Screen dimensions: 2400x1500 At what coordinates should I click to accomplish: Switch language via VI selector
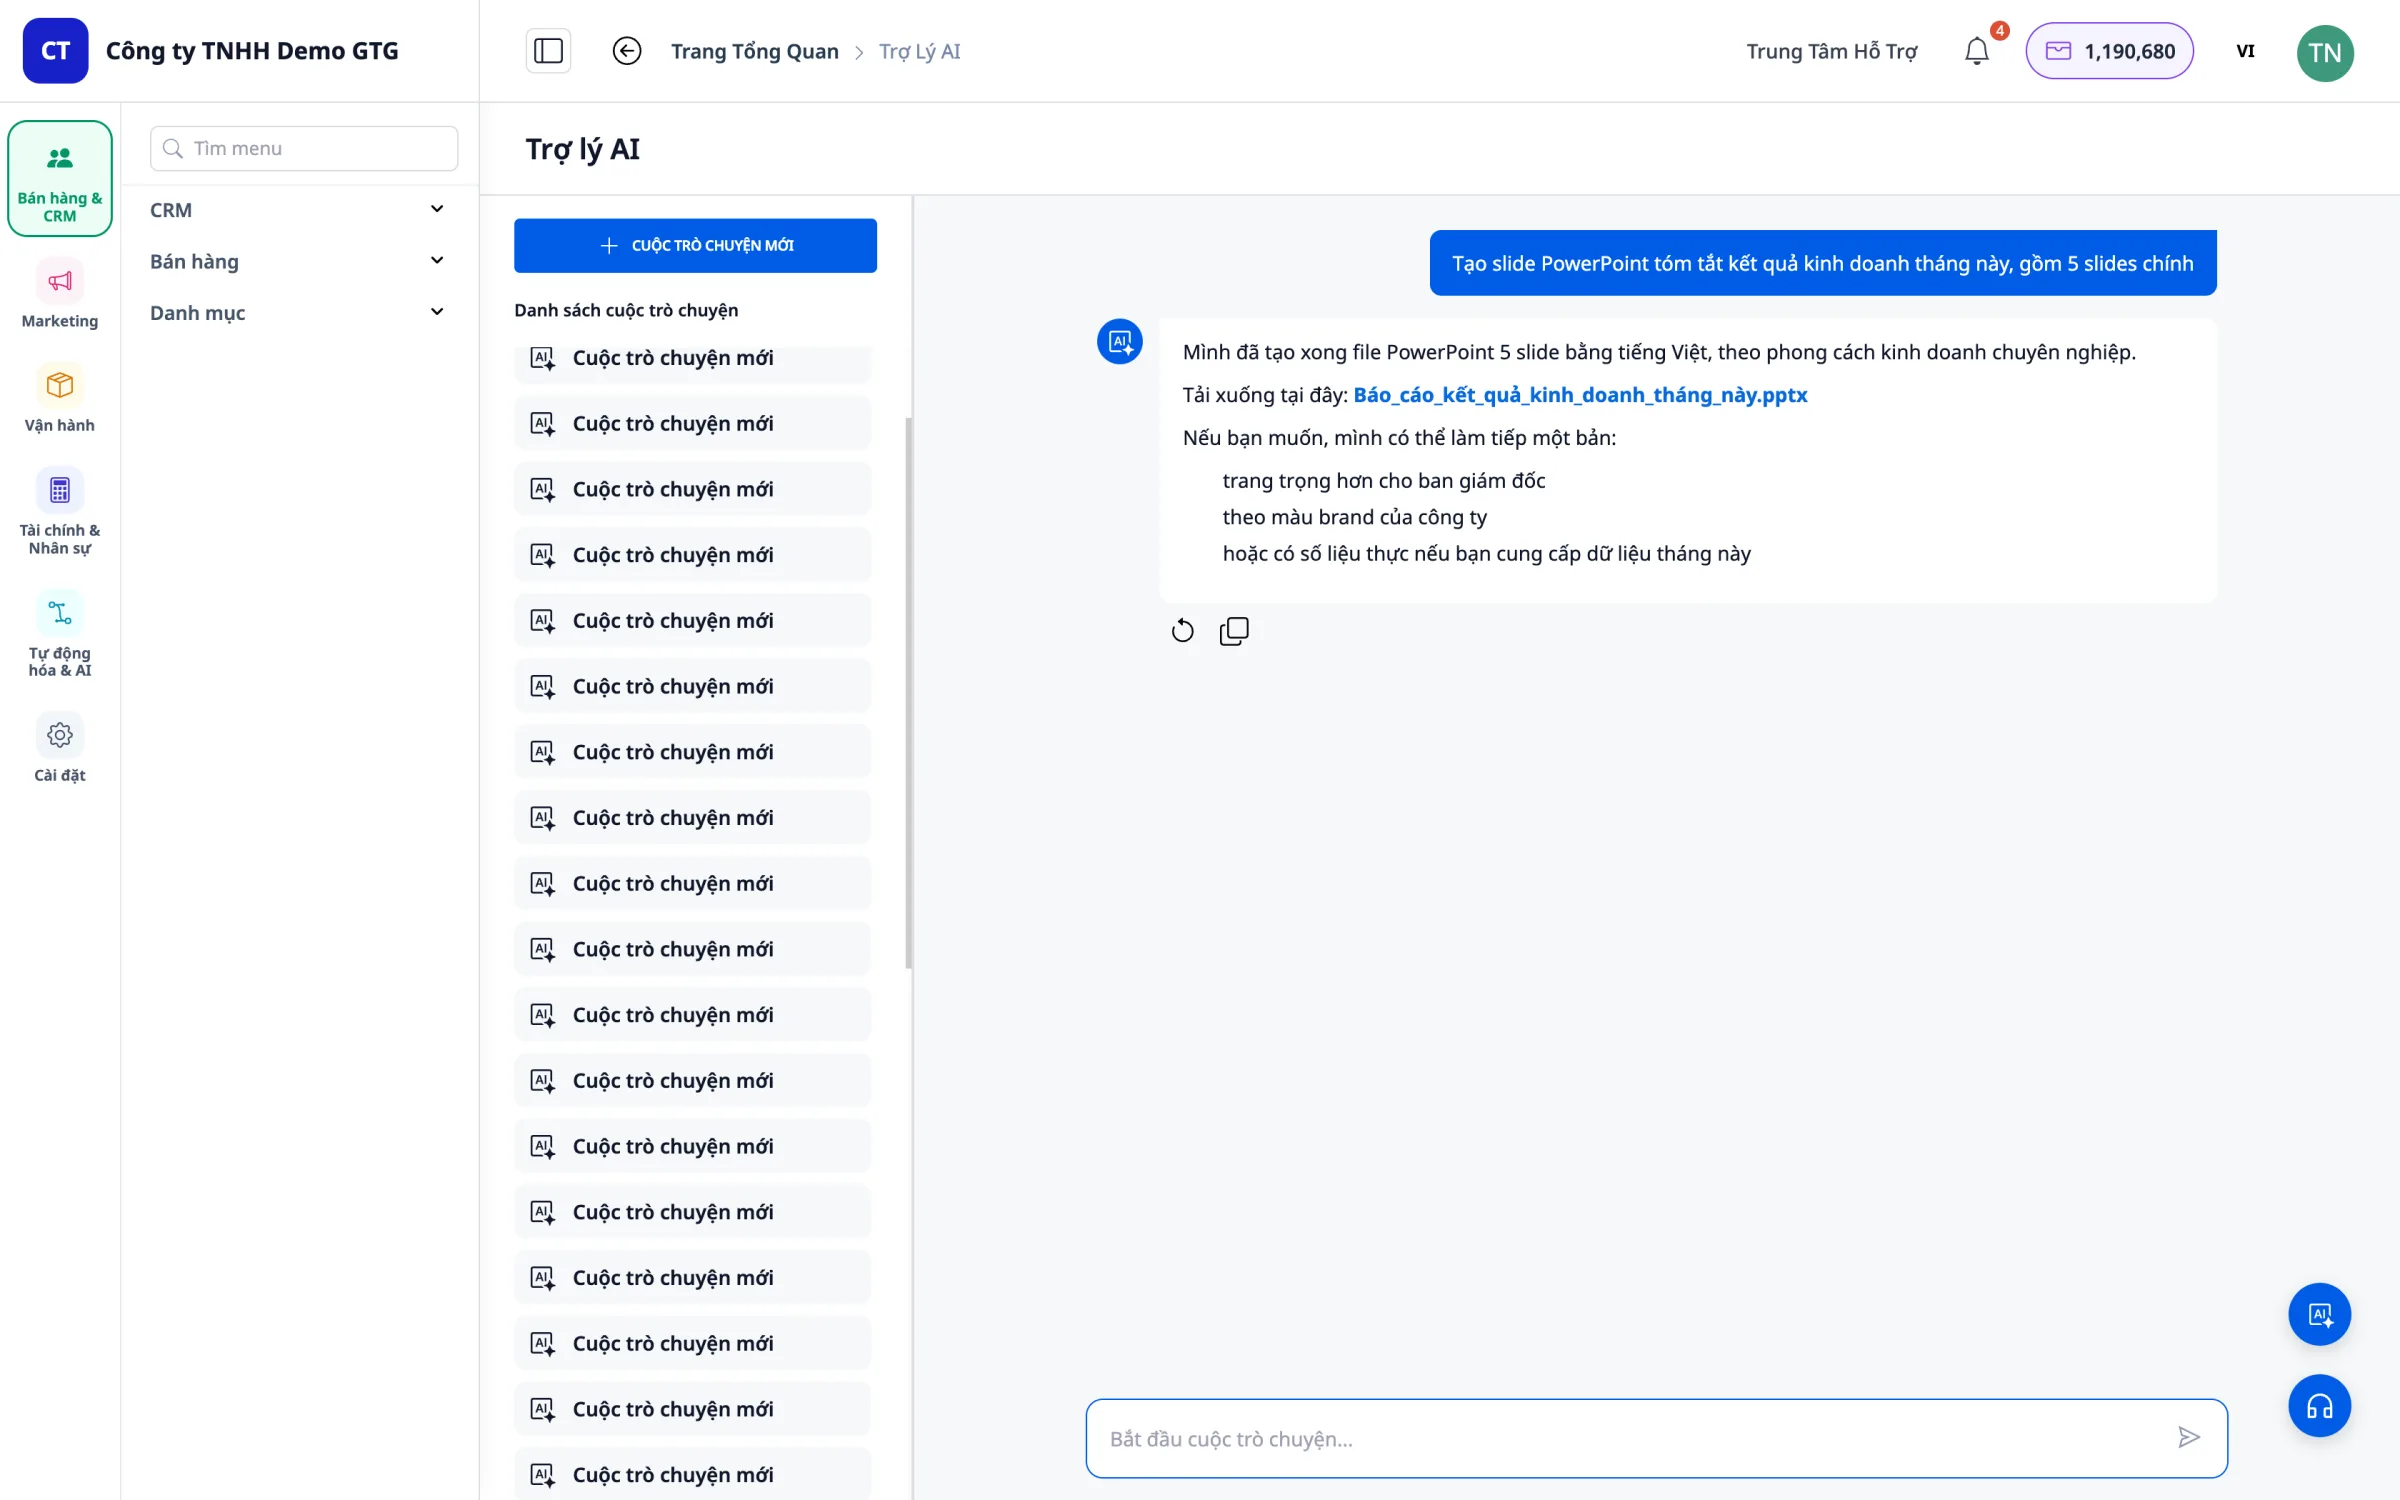pos(2245,51)
